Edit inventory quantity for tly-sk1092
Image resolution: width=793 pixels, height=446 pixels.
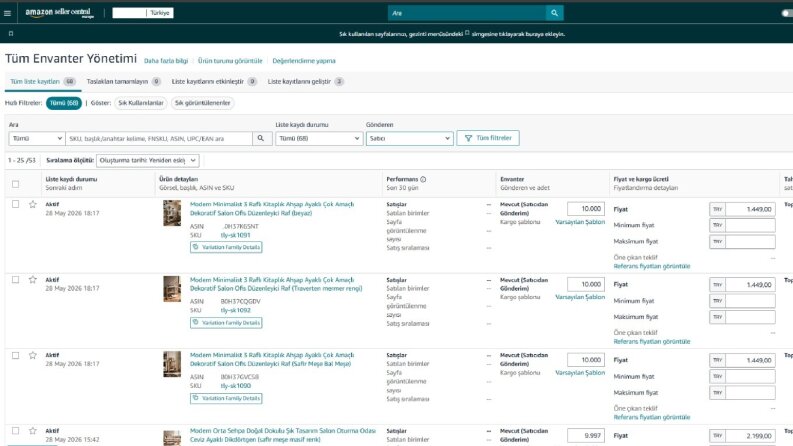586,284
